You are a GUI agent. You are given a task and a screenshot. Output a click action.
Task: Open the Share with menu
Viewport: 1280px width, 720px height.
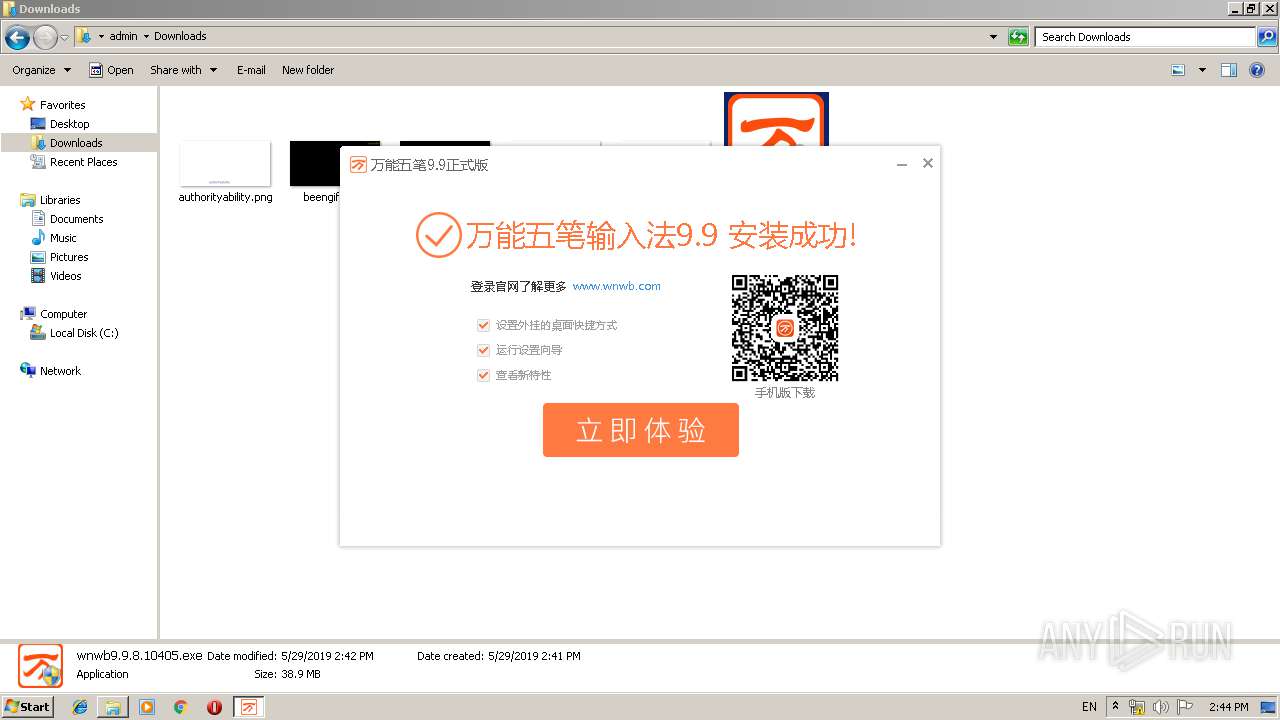pyautogui.click(x=183, y=70)
